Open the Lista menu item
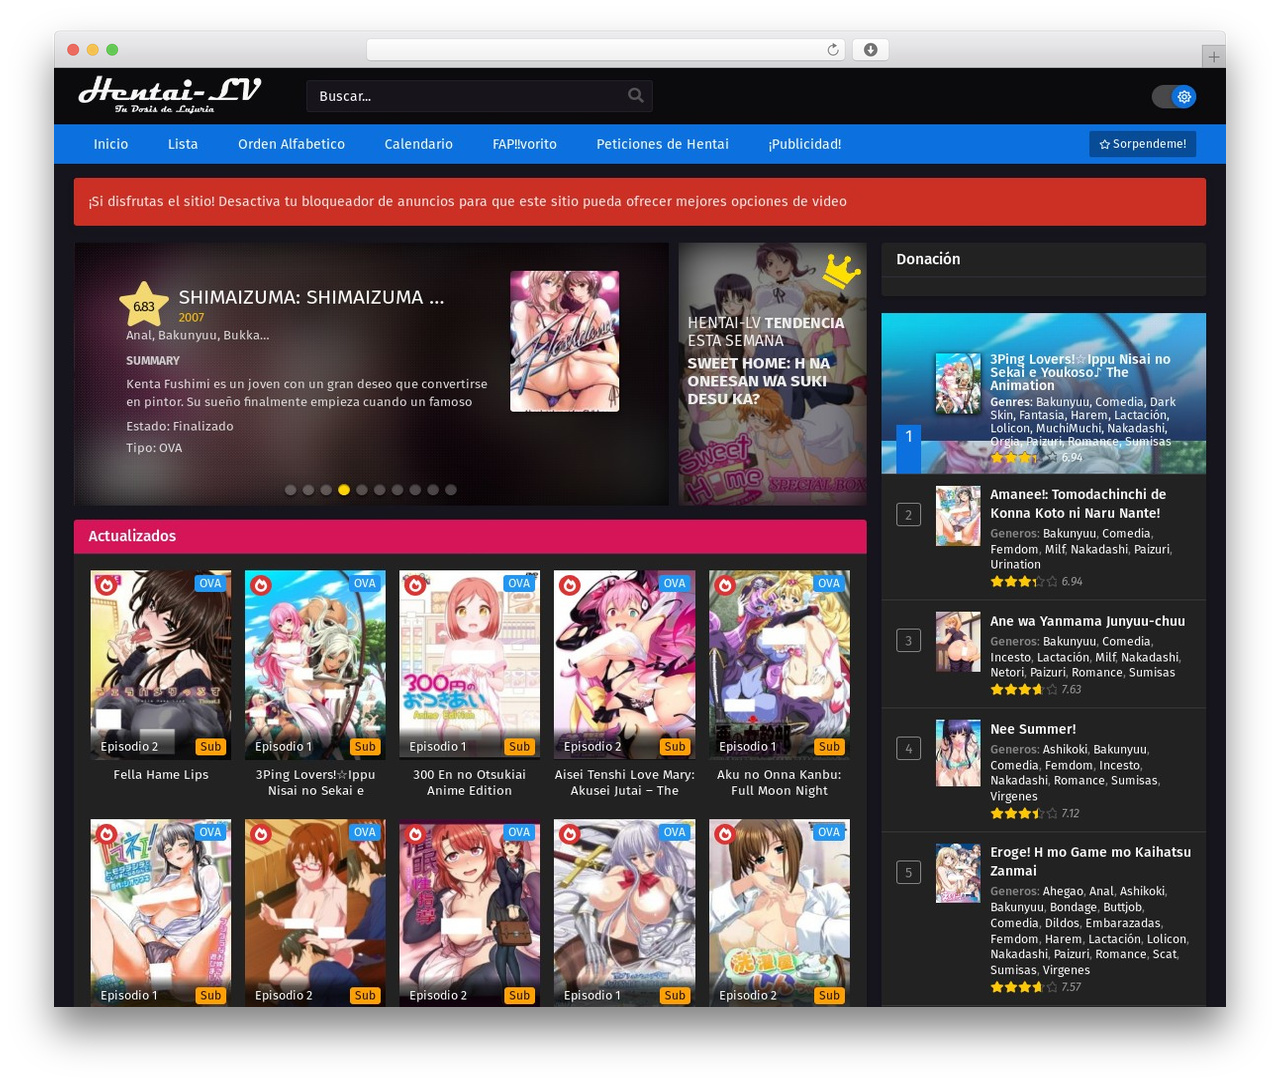 183,144
